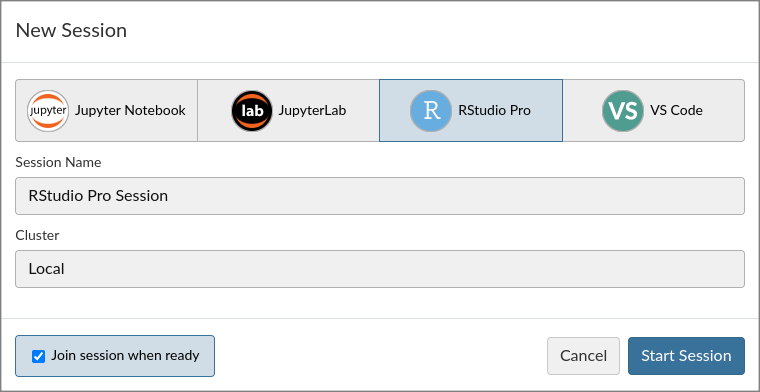
Task: Click the black JupyterLab 'lab' icon
Action: coord(252,111)
